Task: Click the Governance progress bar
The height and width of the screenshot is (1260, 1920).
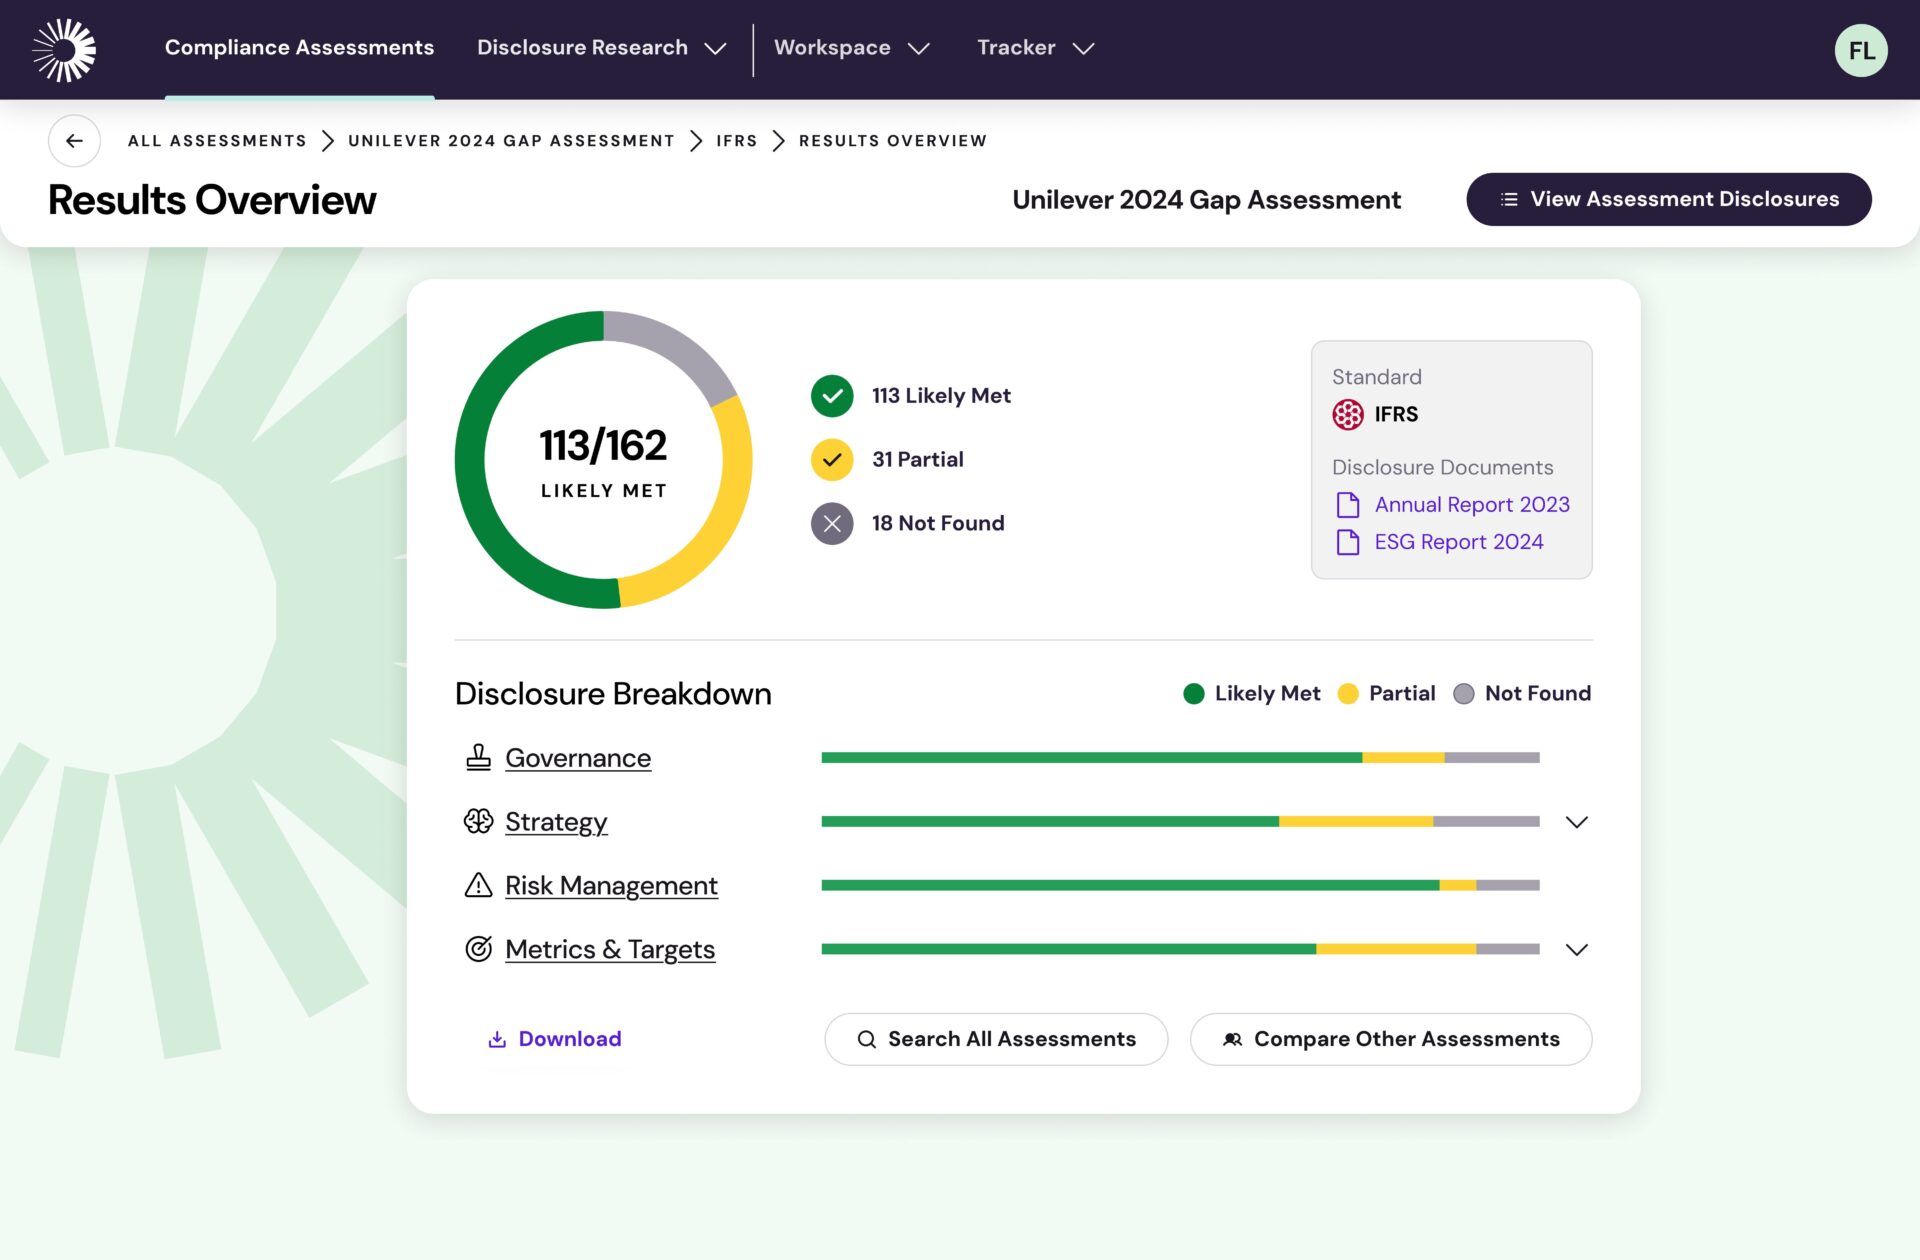Action: pyautogui.click(x=1180, y=758)
